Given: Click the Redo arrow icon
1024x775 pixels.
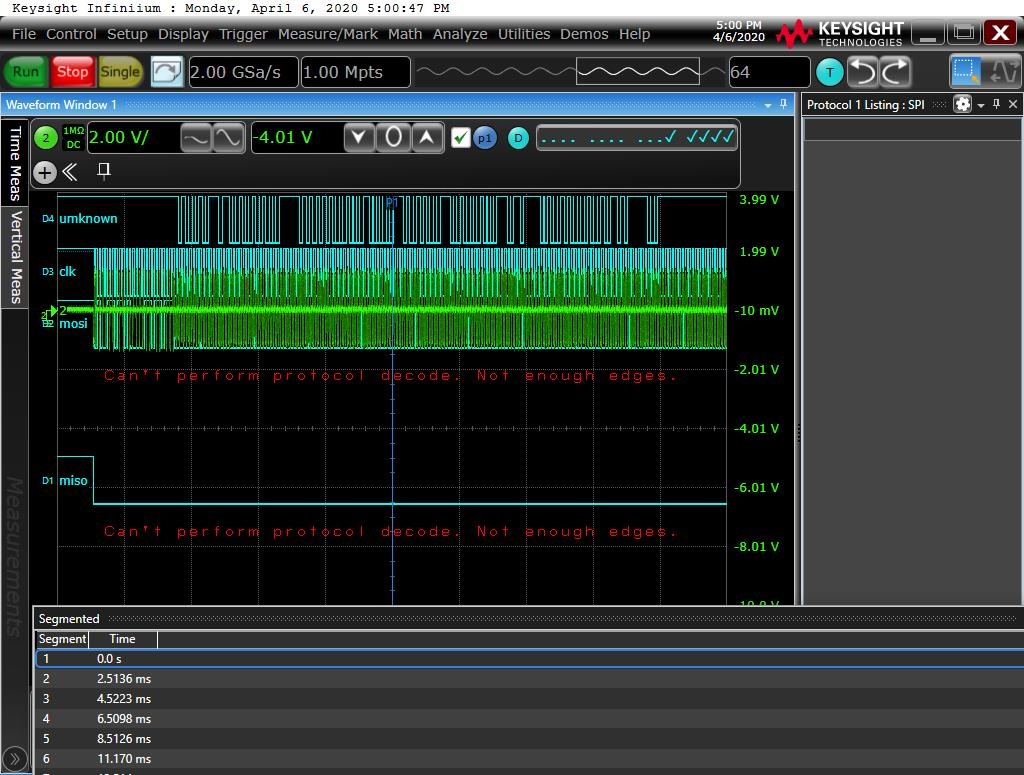Looking at the screenshot, I should (895, 72).
